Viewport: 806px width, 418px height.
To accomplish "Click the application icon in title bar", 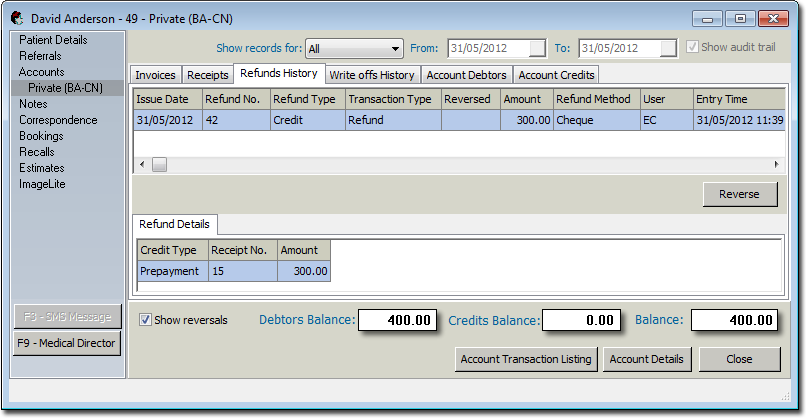I will pos(17,18).
